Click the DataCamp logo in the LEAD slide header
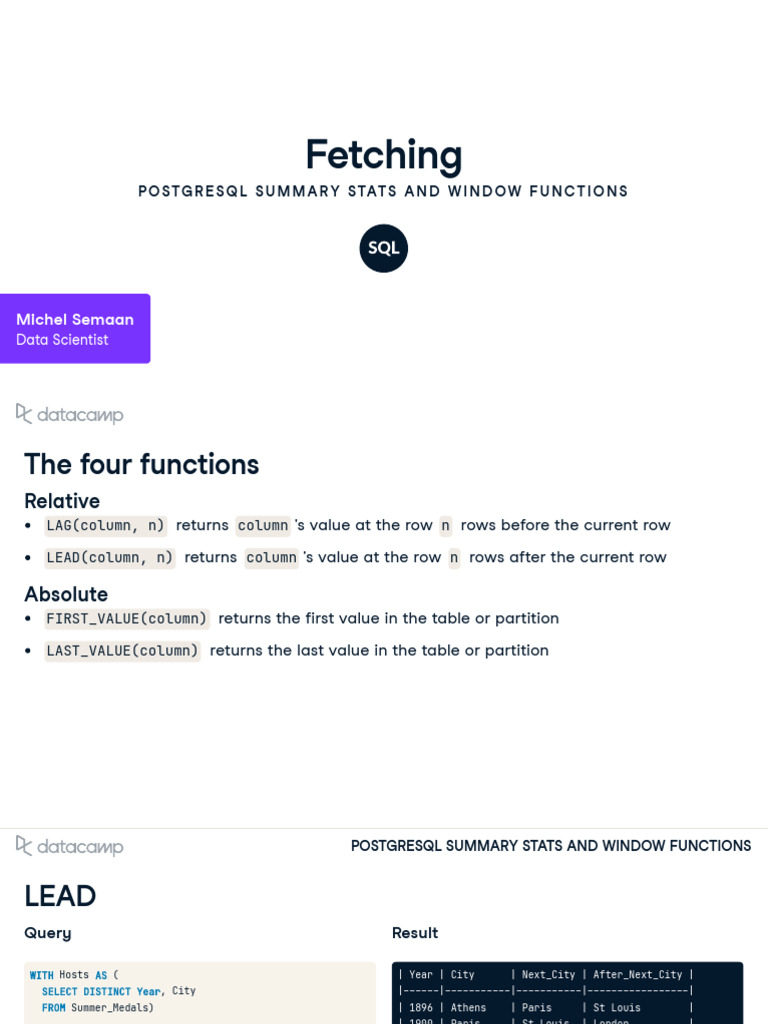The image size is (768, 1024). tap(69, 846)
